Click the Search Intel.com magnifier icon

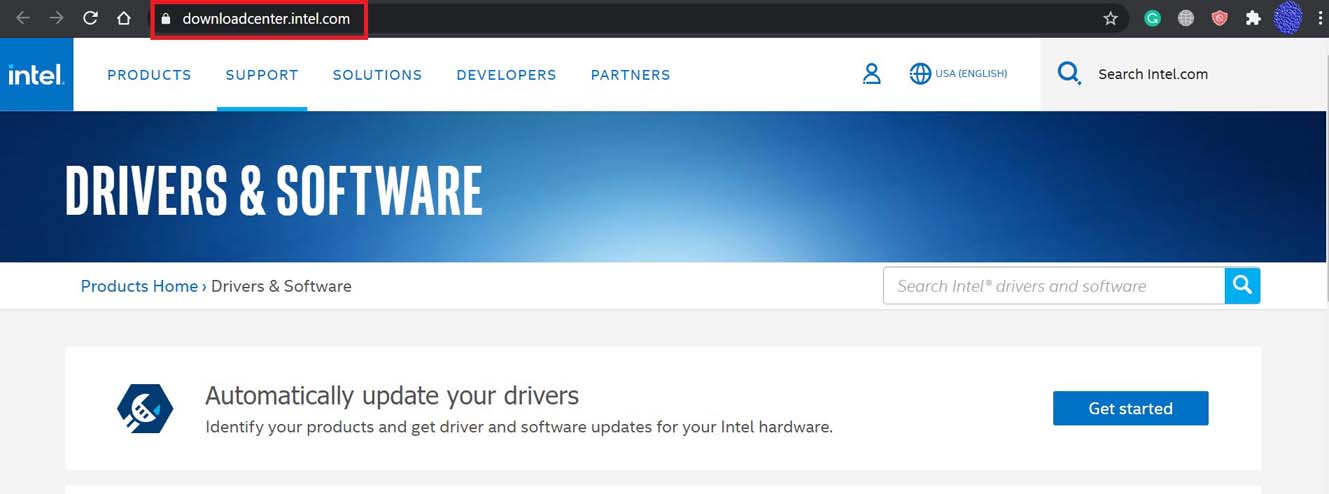click(1069, 74)
